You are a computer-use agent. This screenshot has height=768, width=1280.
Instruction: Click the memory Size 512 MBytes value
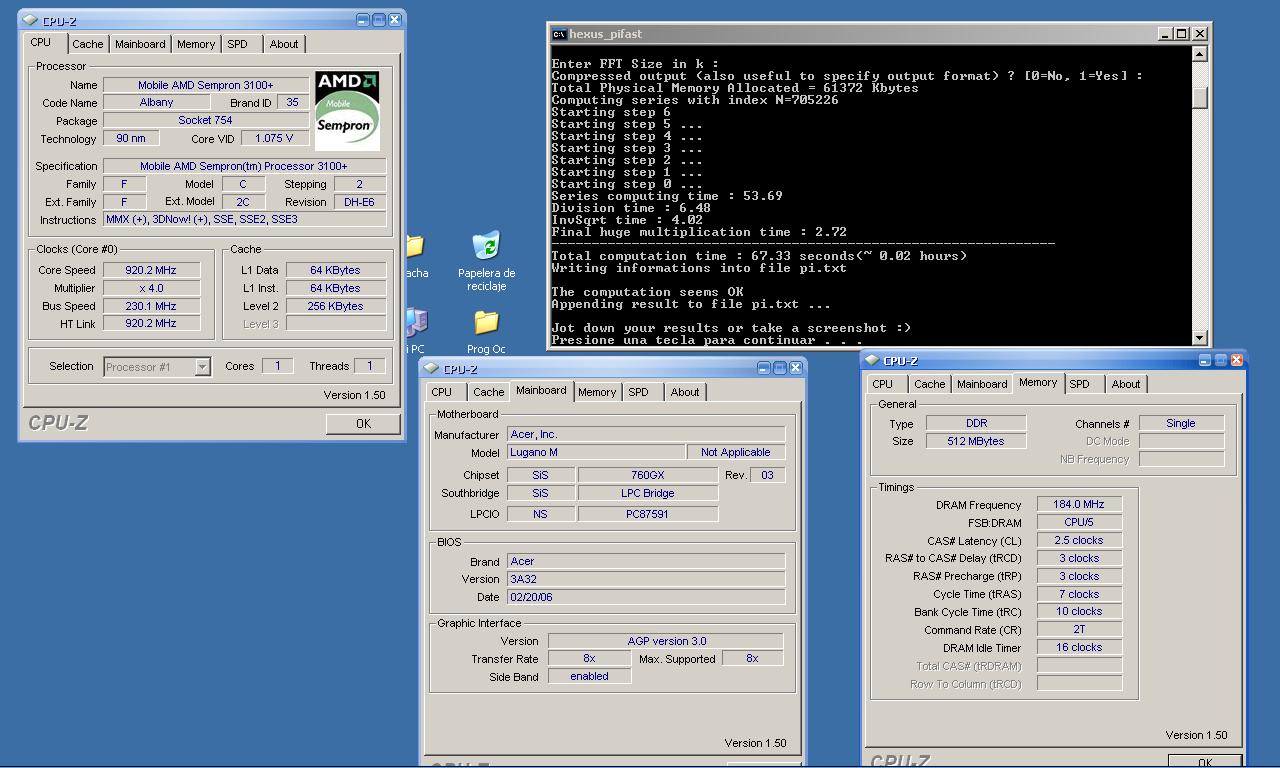pos(976,441)
